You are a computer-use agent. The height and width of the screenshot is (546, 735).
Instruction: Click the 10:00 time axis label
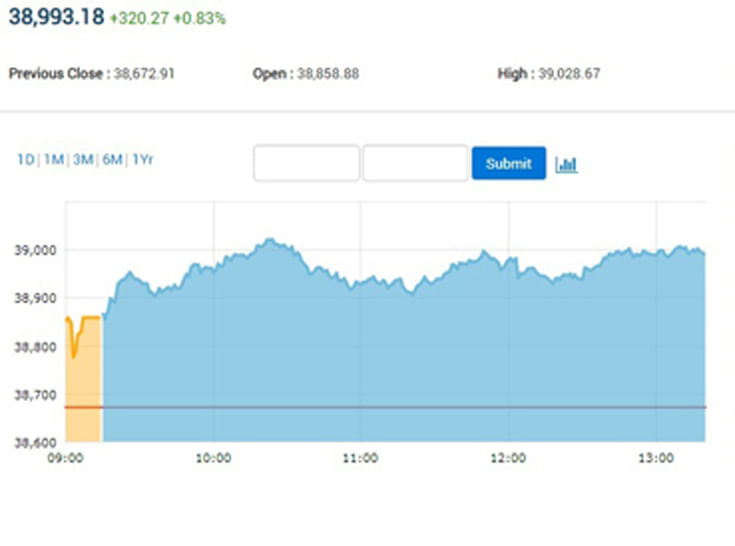[x=213, y=458]
